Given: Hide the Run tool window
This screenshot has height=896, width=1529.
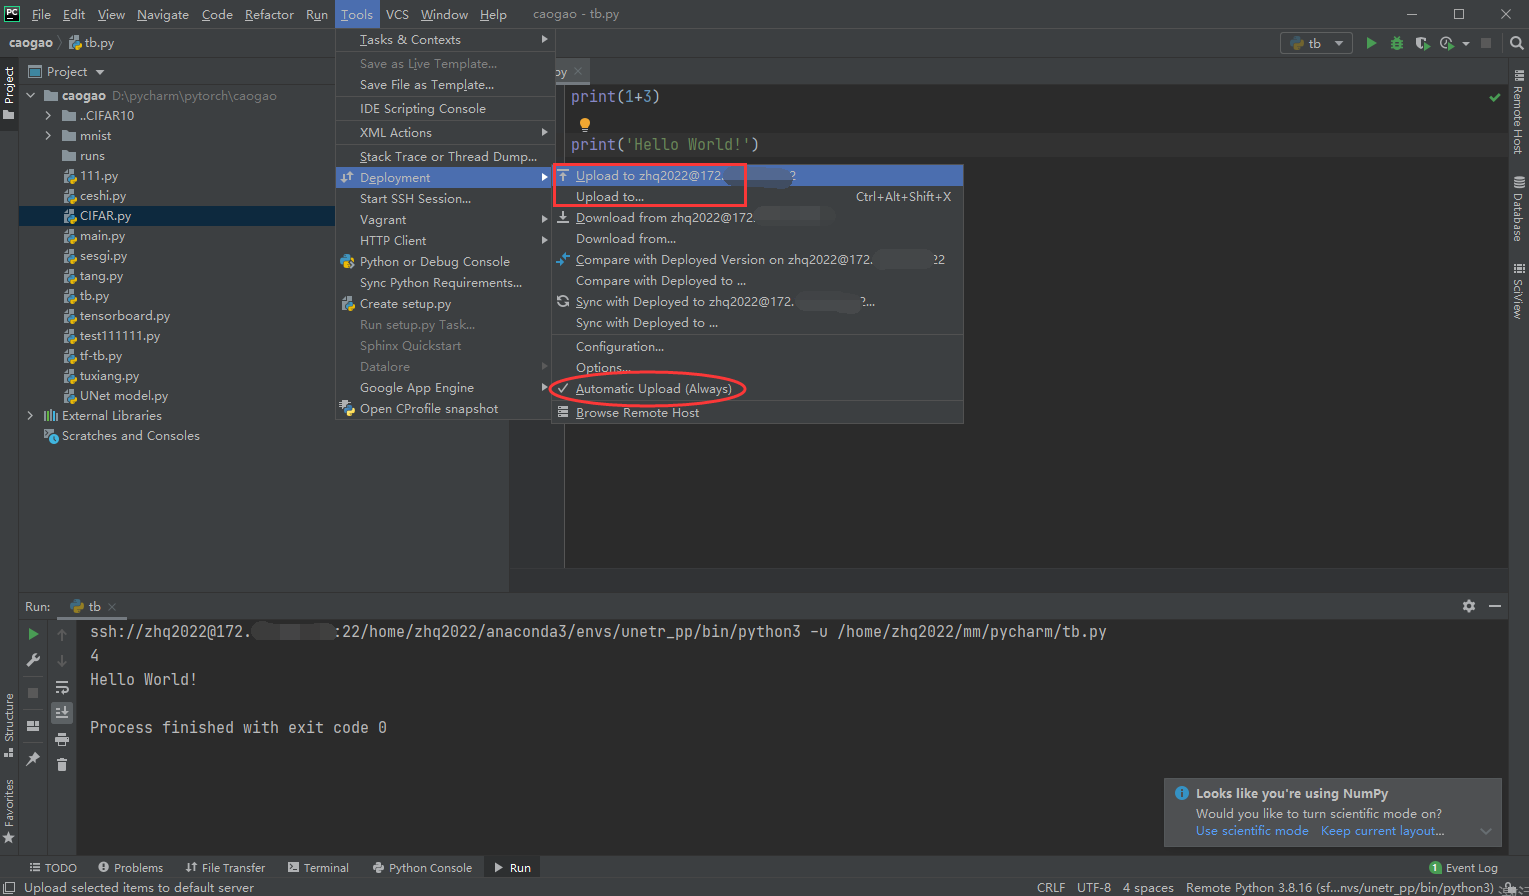Looking at the screenshot, I should 1495,606.
